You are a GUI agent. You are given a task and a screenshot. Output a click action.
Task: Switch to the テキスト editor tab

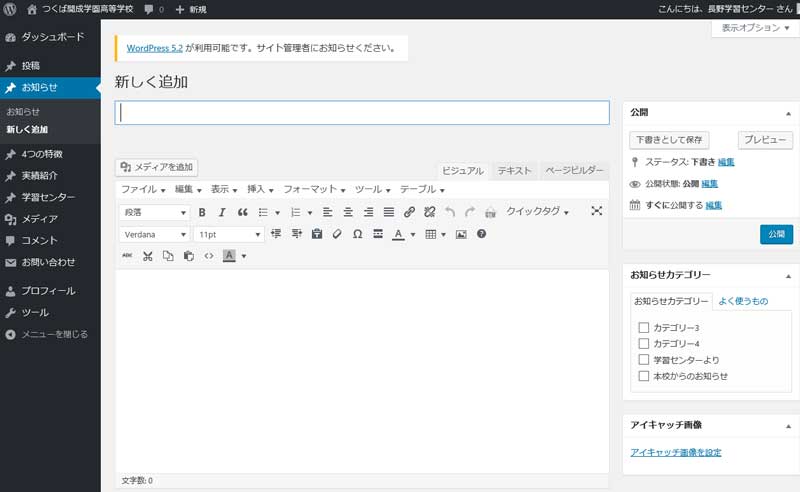click(514, 170)
